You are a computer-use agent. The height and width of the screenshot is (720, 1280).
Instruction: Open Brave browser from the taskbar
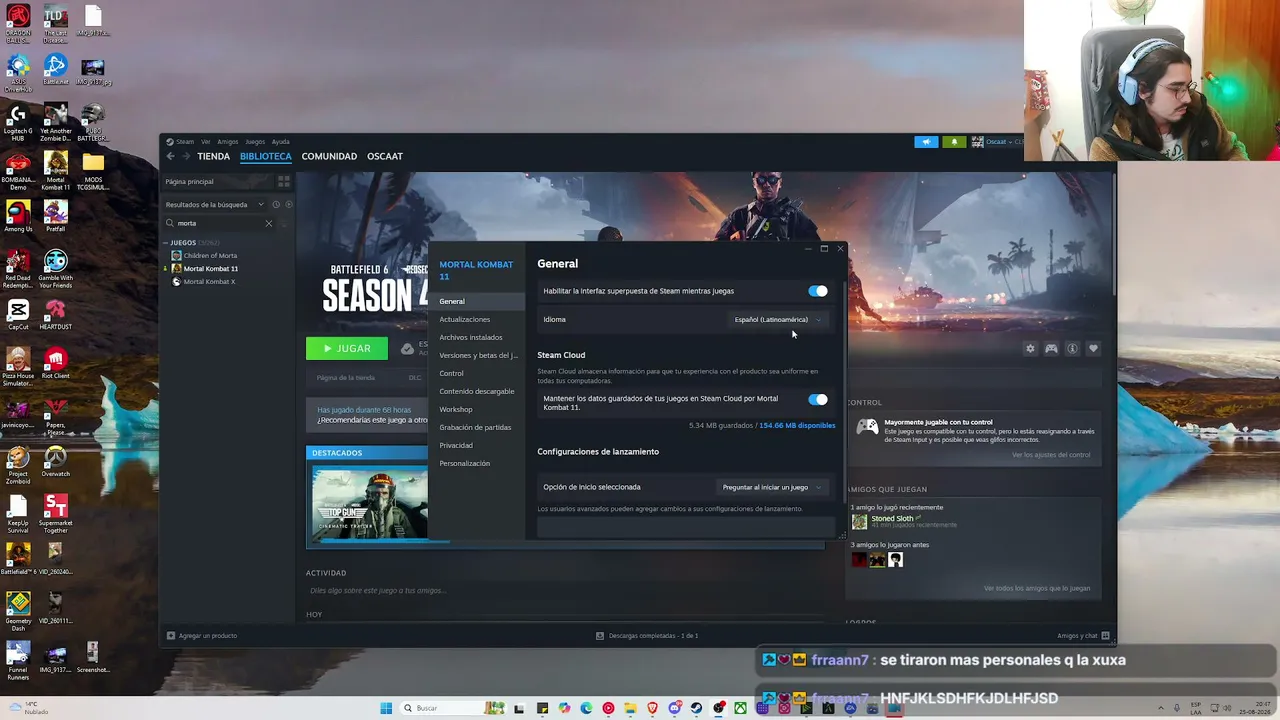[653, 708]
